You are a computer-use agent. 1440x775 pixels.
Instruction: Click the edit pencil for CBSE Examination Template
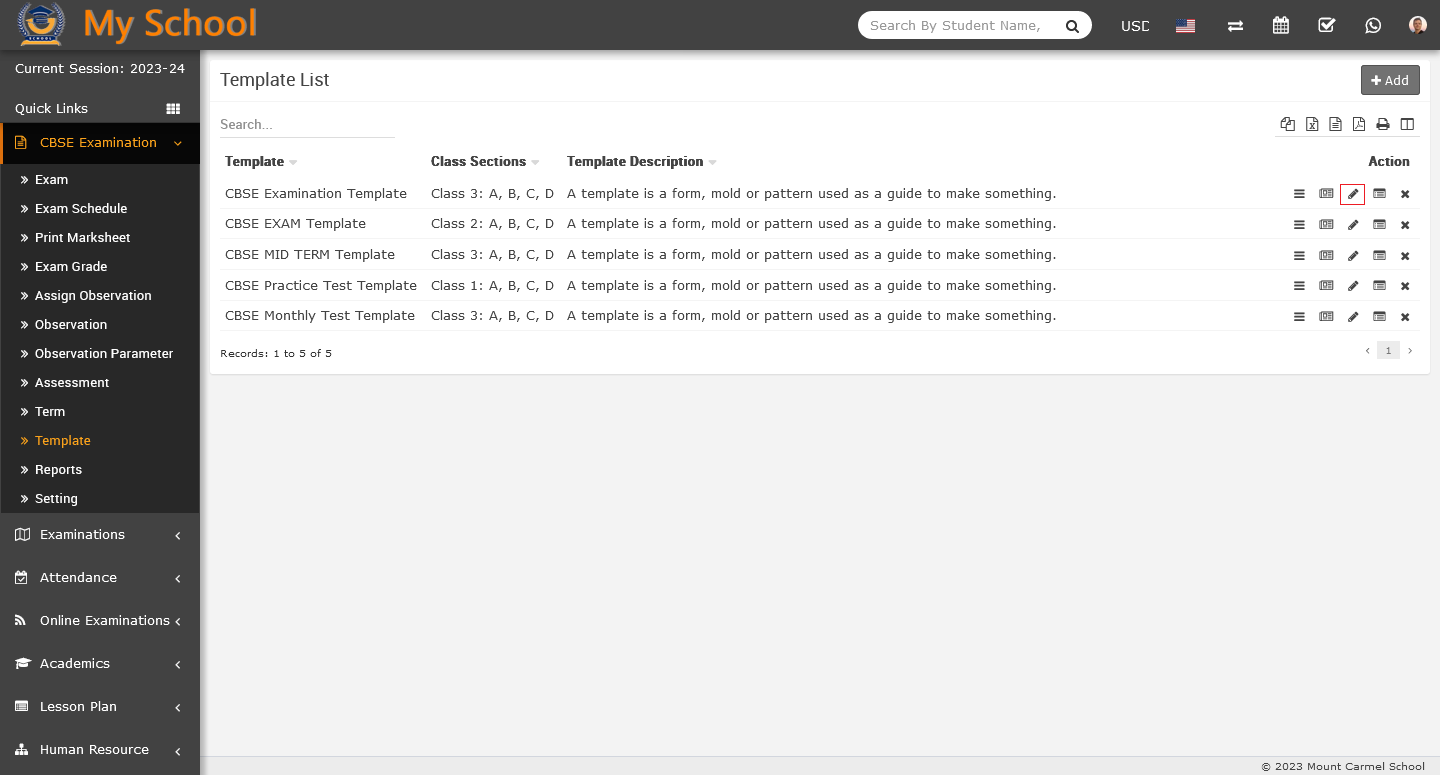(x=1352, y=194)
